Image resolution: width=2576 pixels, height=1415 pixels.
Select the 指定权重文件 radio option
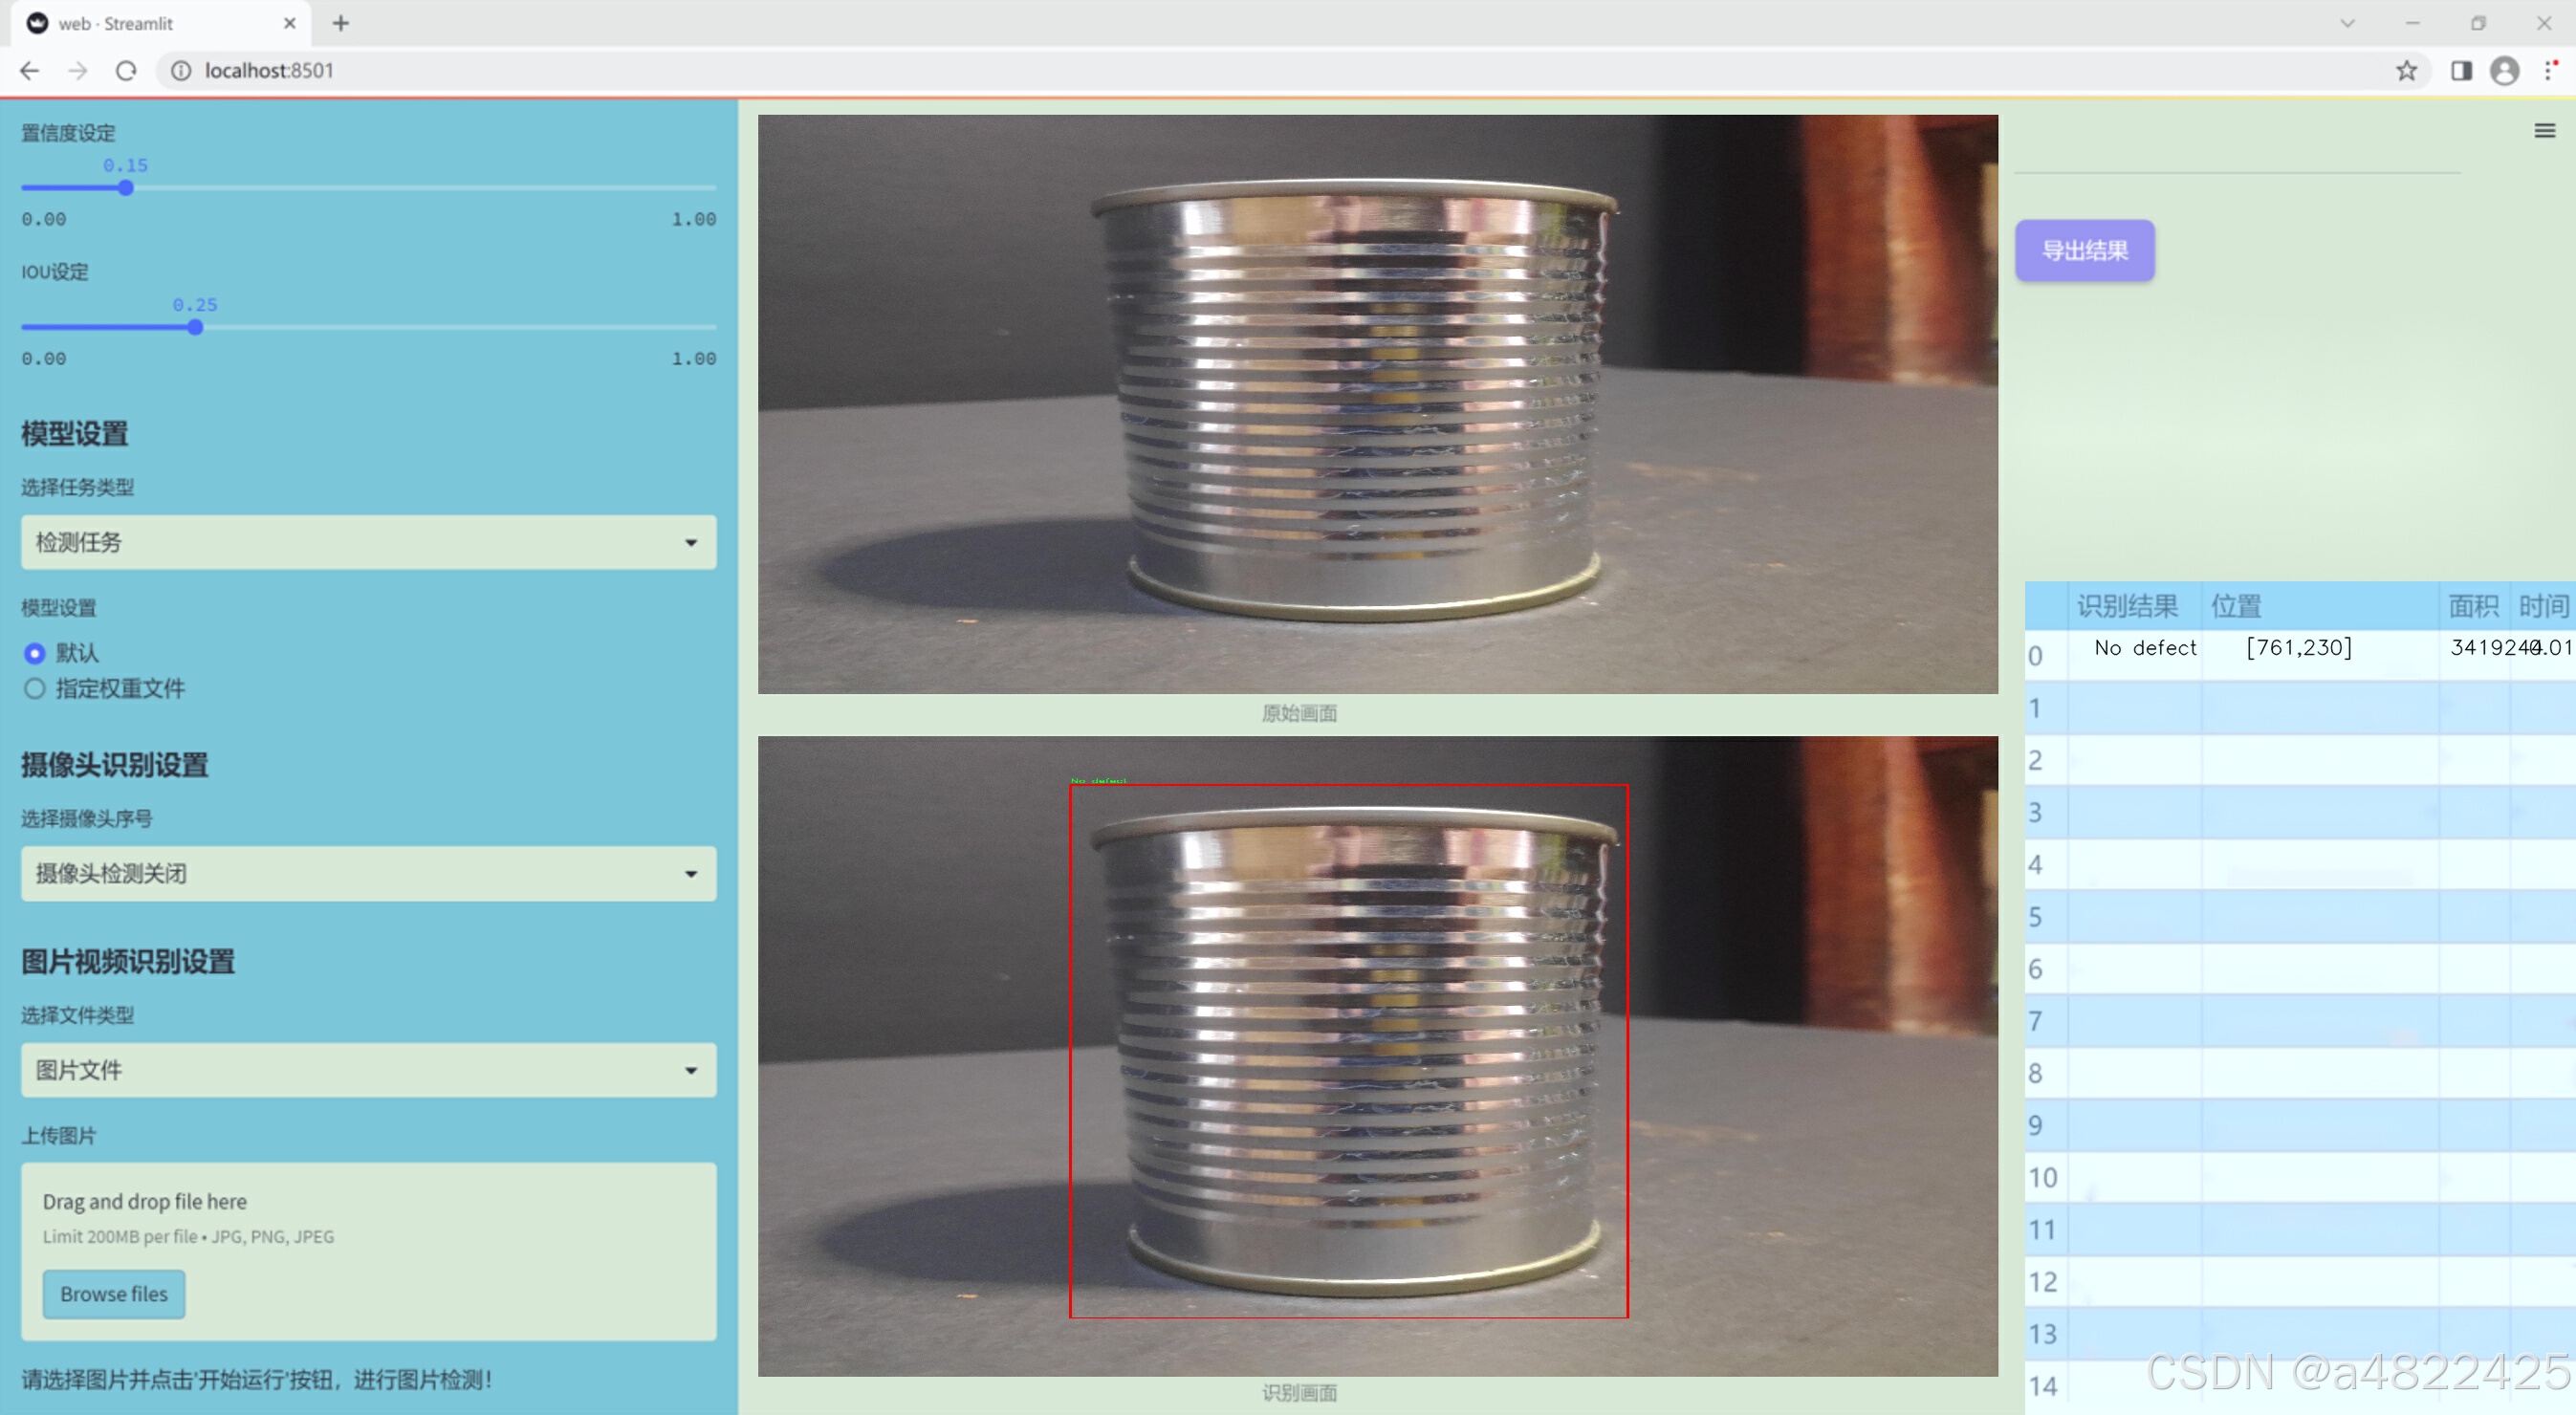click(x=35, y=688)
